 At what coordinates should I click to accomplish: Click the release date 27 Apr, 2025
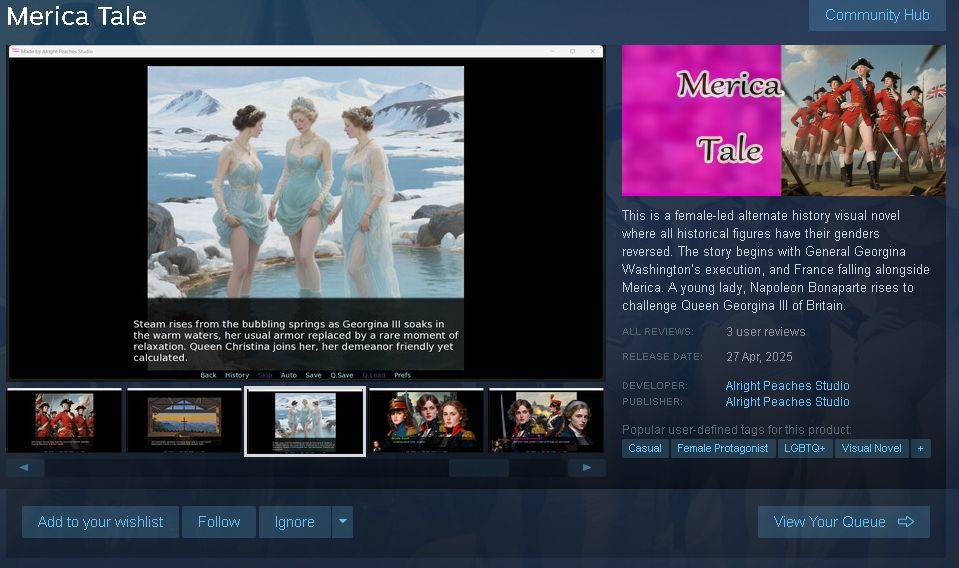759,357
